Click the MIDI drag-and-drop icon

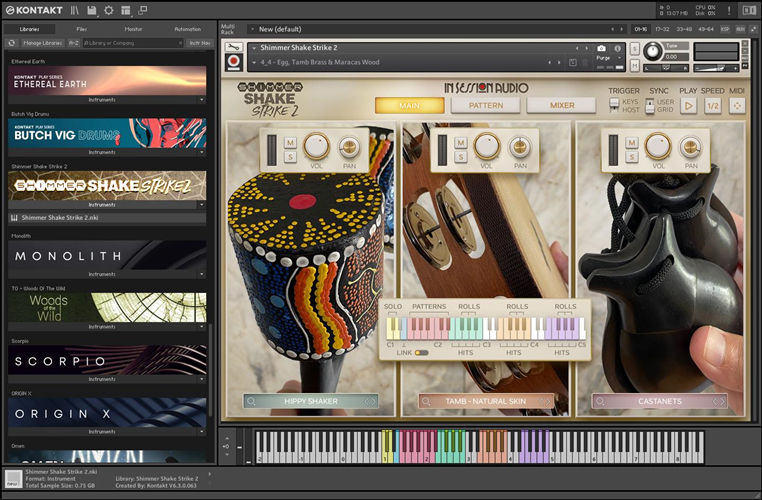point(737,105)
